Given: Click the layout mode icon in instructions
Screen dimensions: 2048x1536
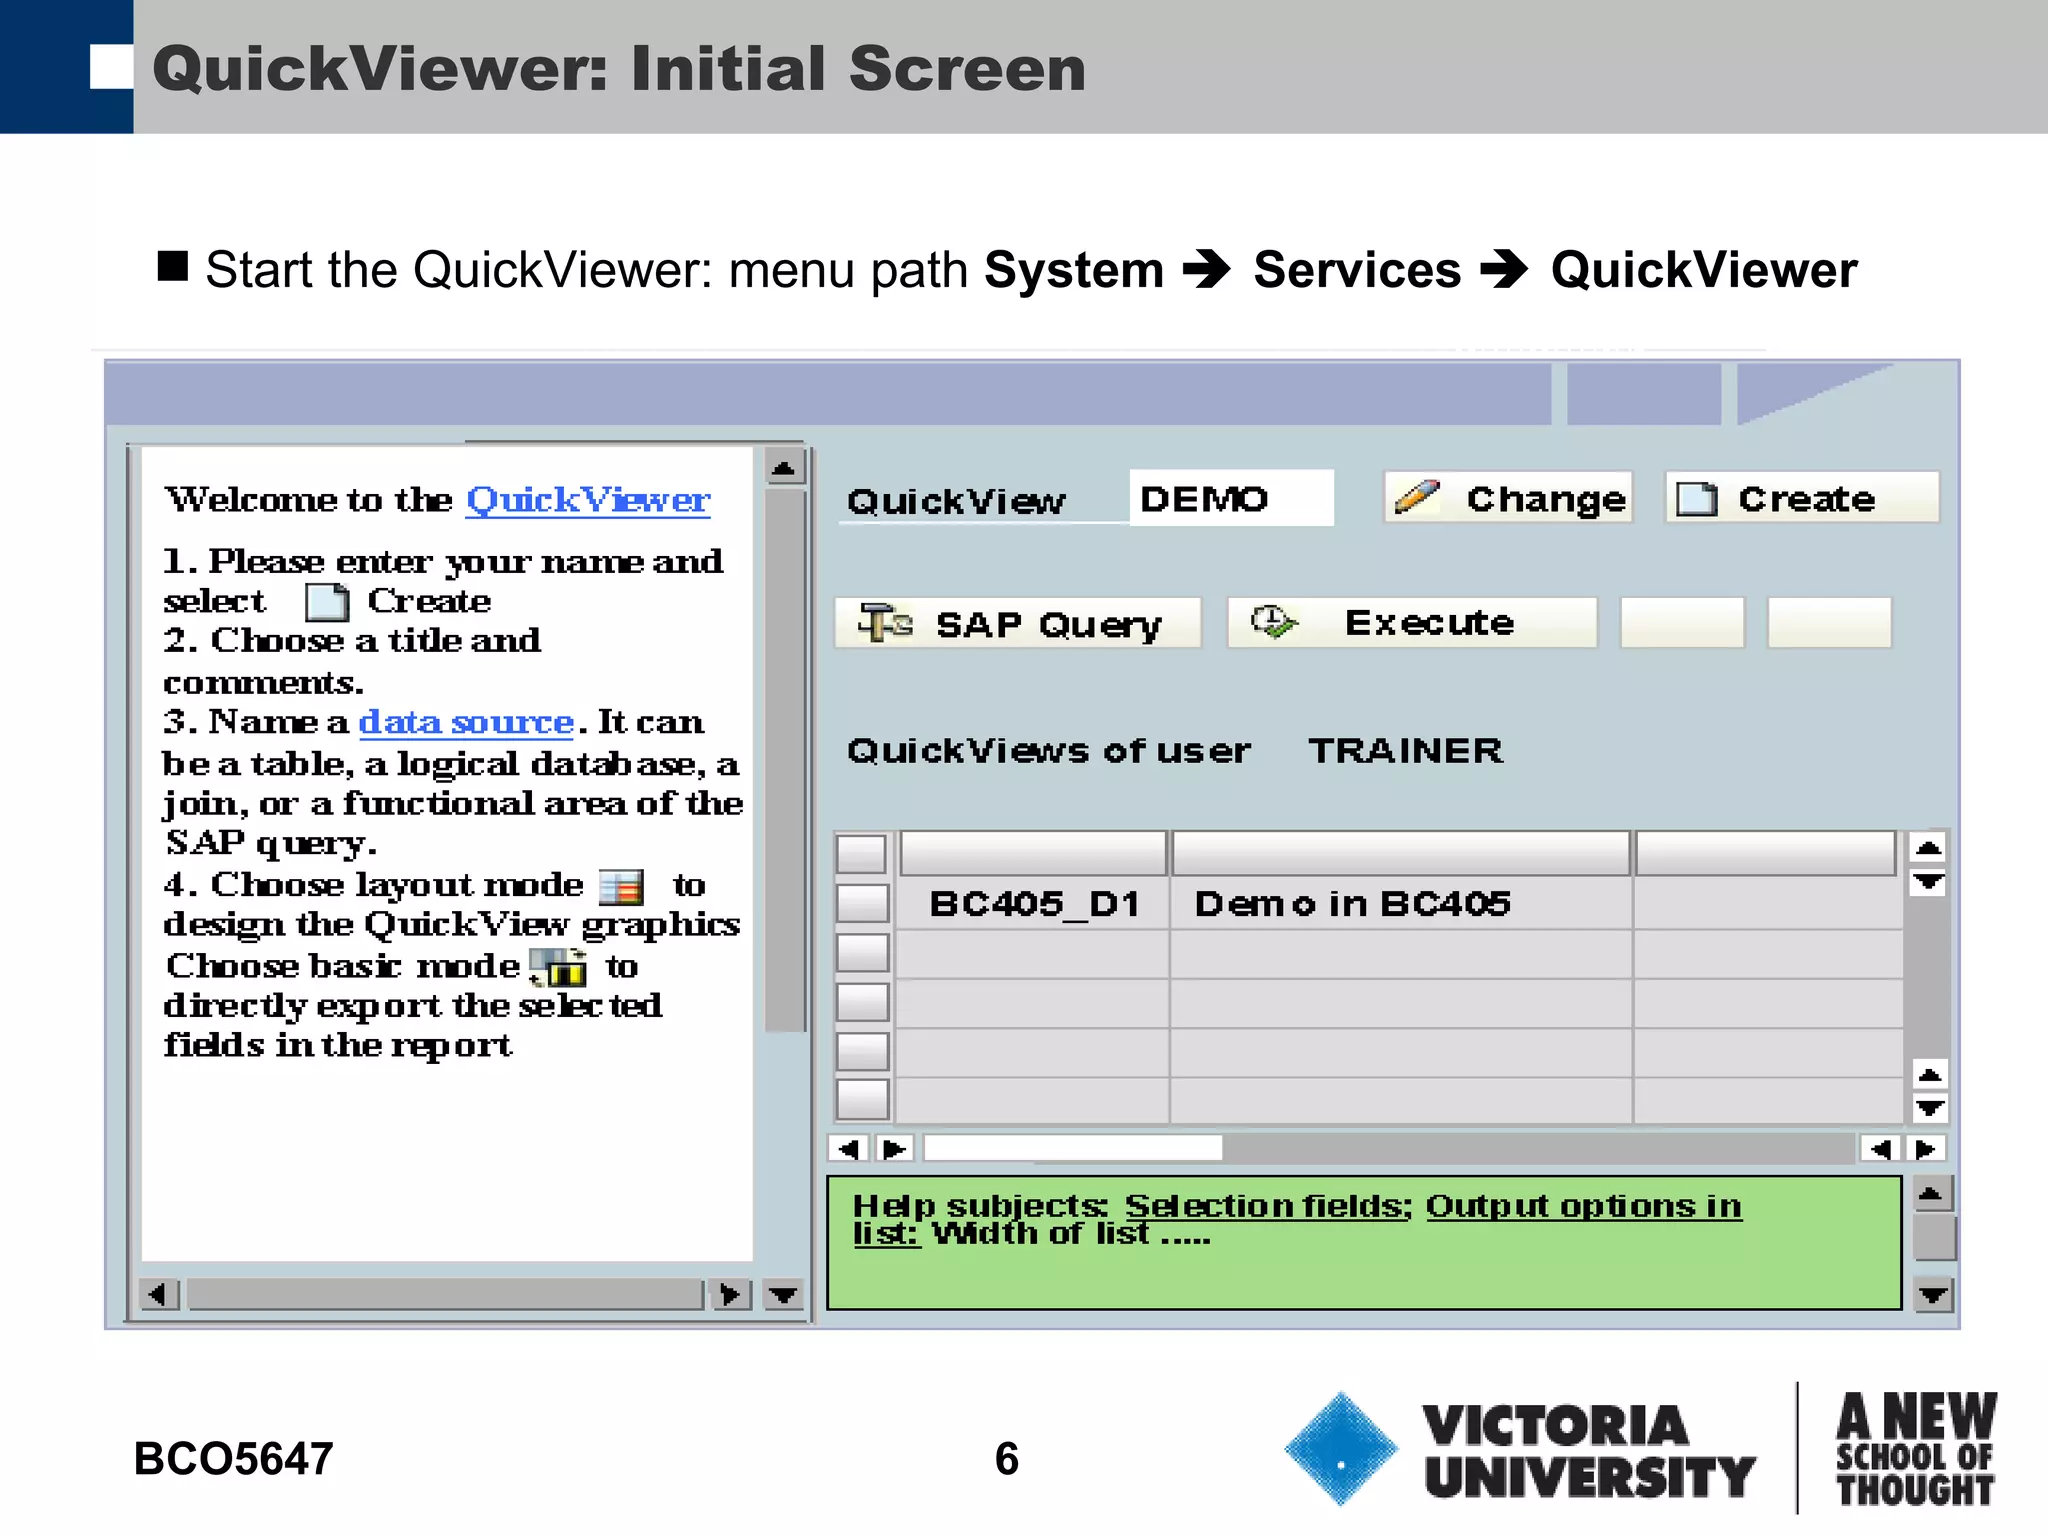Looking at the screenshot, I should [x=621, y=887].
